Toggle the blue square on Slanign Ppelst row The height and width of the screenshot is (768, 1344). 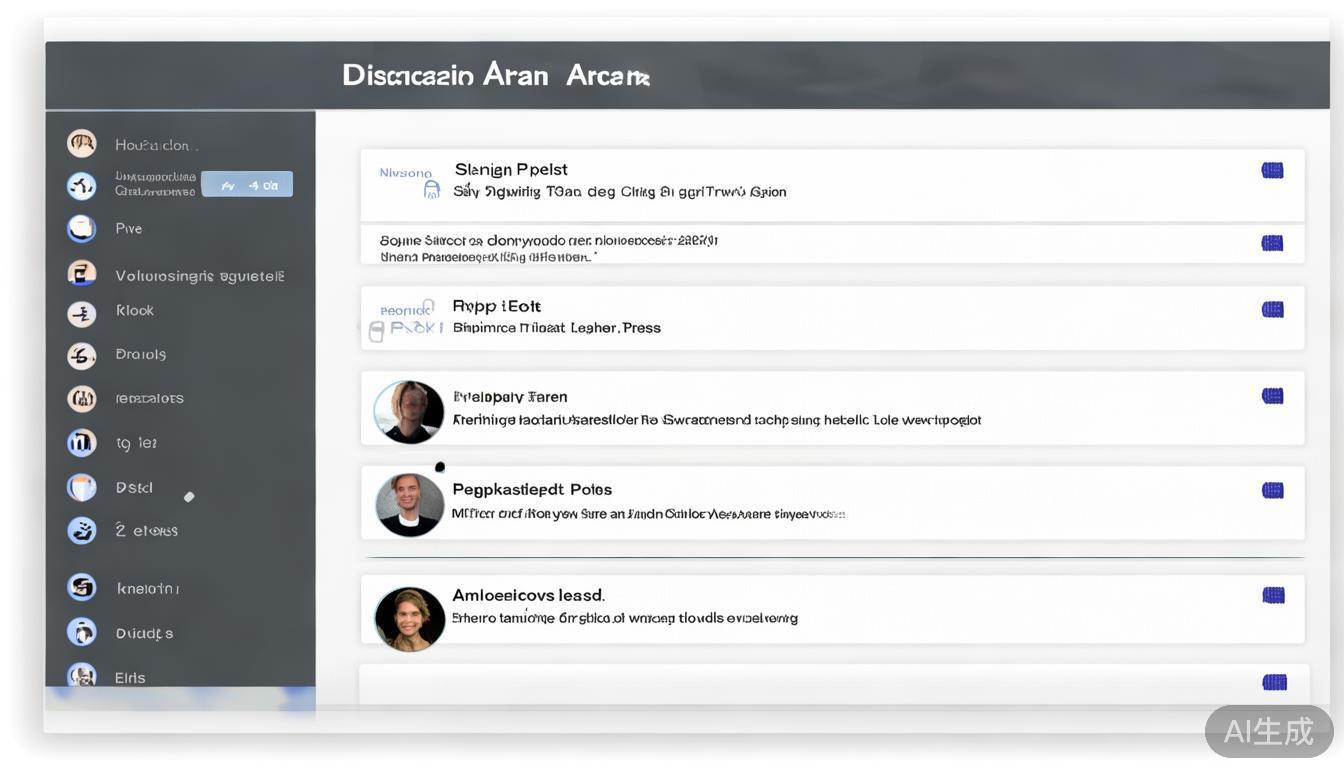coord(1272,170)
